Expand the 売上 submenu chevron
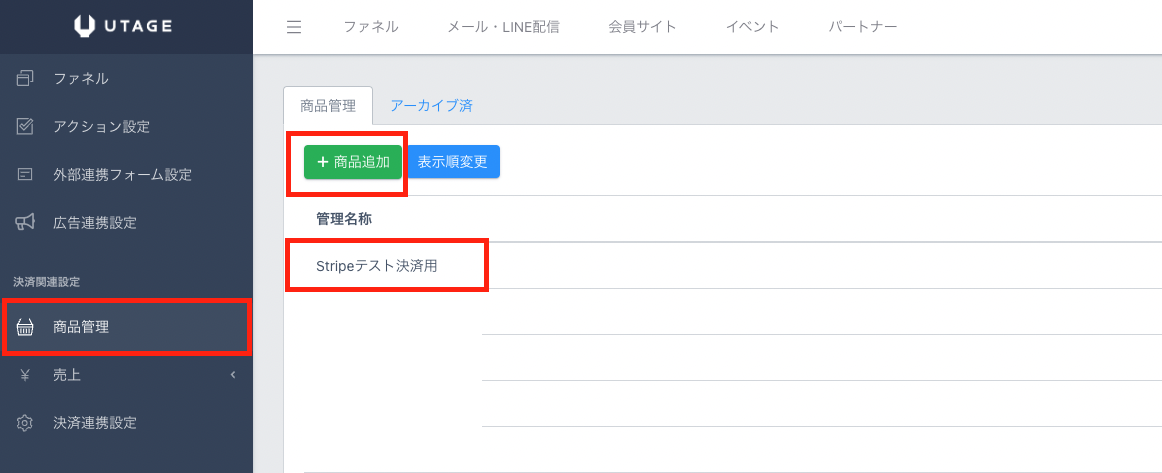The image size is (1162, 473). (x=233, y=375)
